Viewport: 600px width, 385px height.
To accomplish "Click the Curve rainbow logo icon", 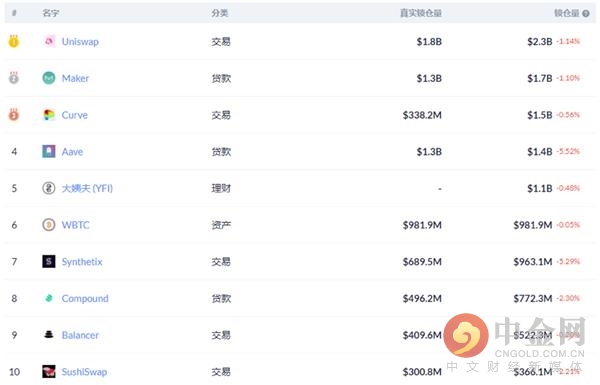I will pos(49,115).
